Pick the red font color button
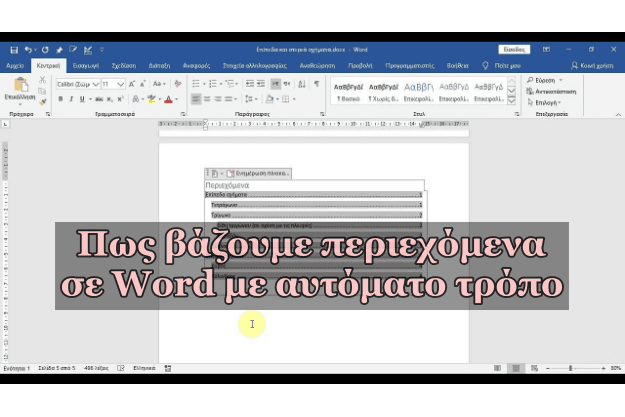Viewport: 625px width, 417px height. coord(168,99)
